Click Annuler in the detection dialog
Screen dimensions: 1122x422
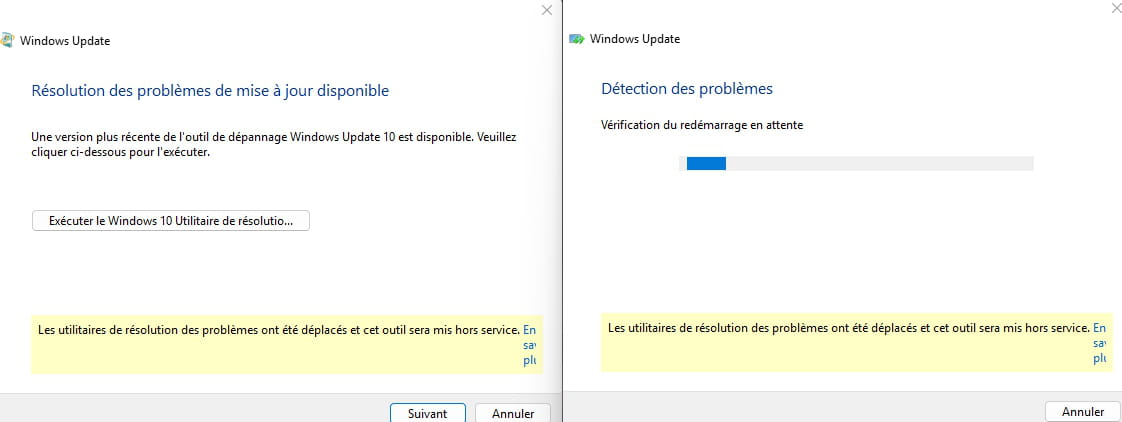[1083, 412]
